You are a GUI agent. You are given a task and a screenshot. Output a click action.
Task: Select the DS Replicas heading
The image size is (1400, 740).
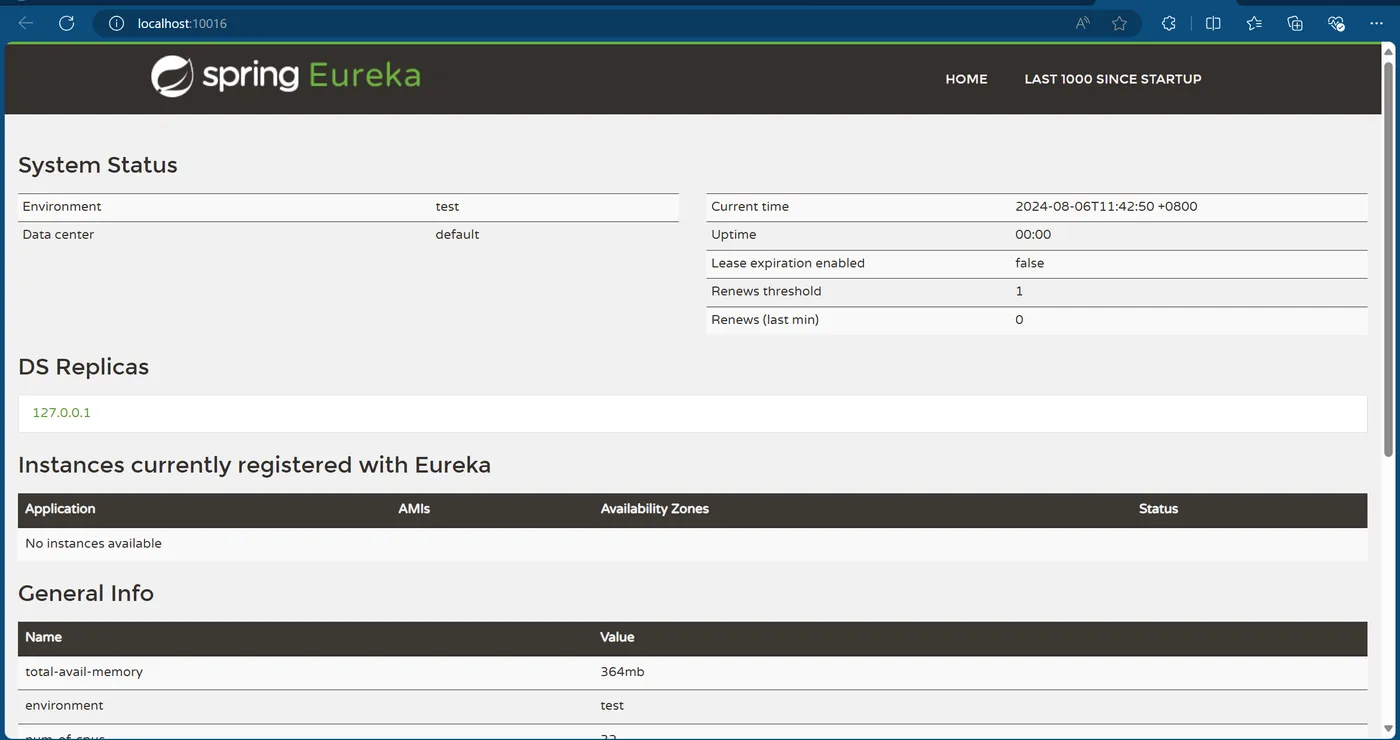tap(83, 367)
